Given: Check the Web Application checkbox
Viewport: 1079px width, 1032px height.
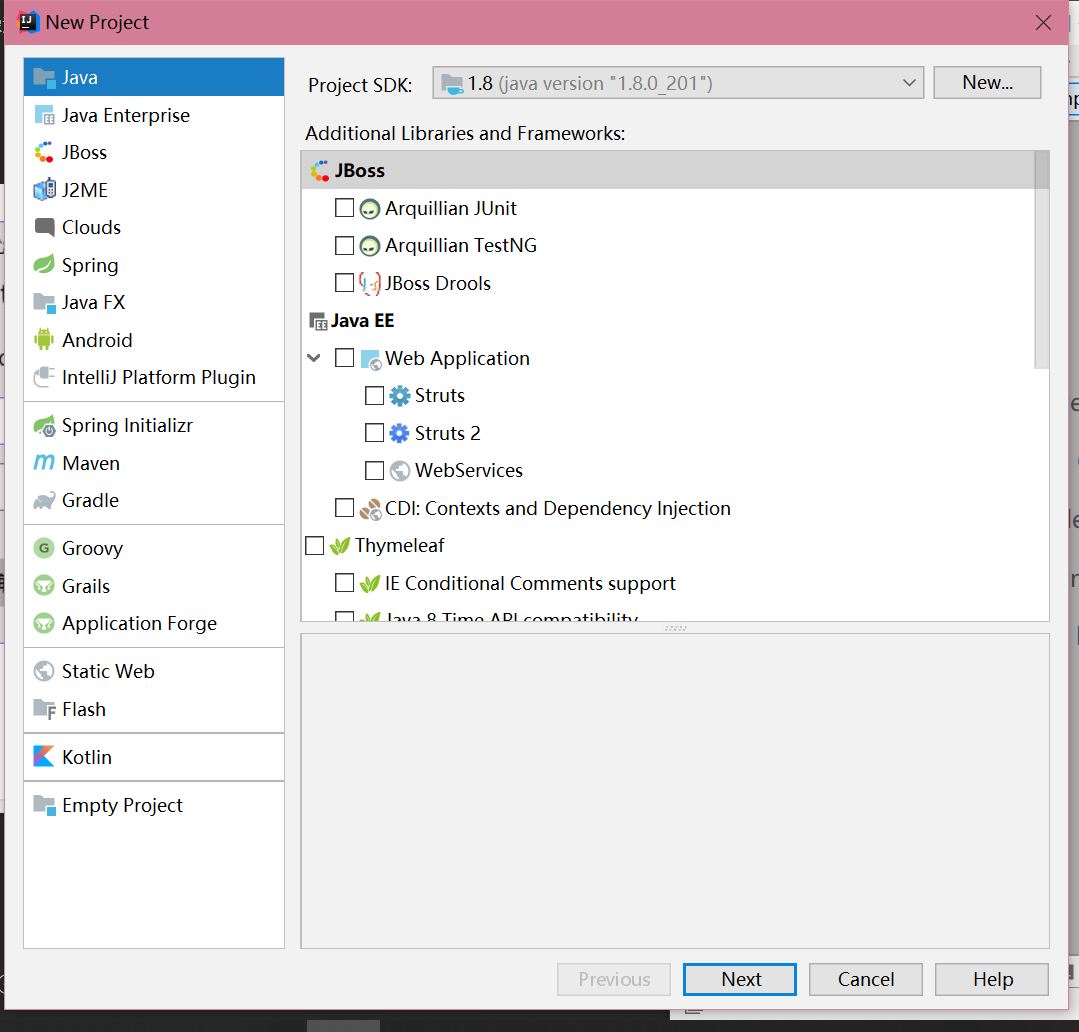Looking at the screenshot, I should (344, 358).
